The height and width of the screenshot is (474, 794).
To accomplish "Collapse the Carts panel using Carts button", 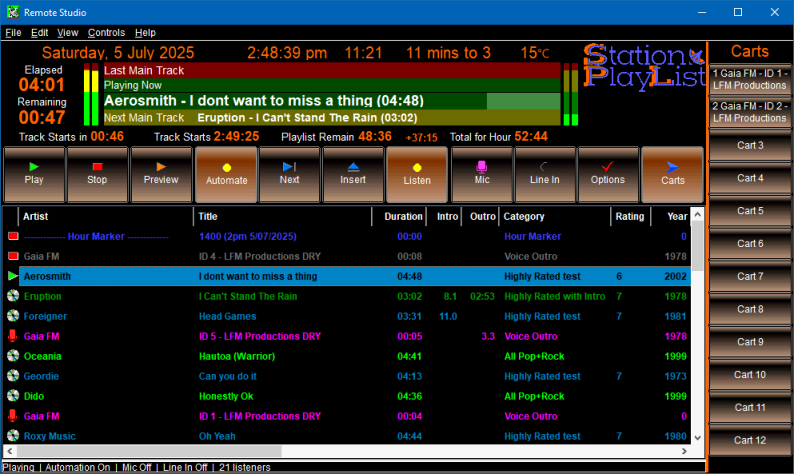I will click(672, 174).
